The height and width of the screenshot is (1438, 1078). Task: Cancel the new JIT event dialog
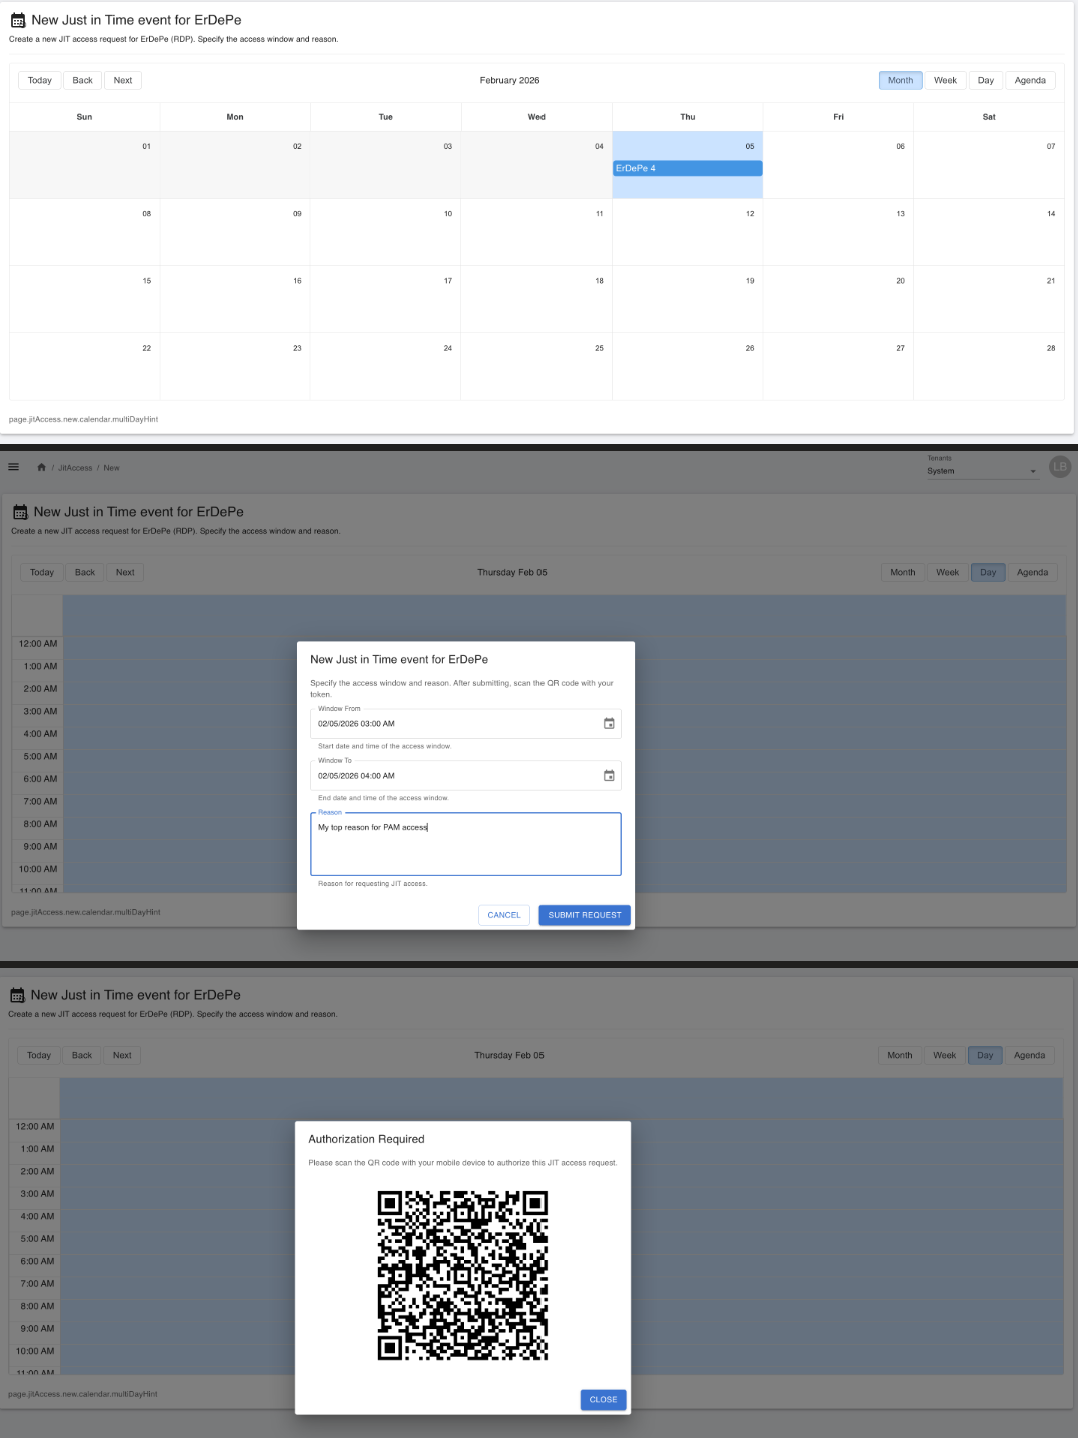[x=503, y=915]
